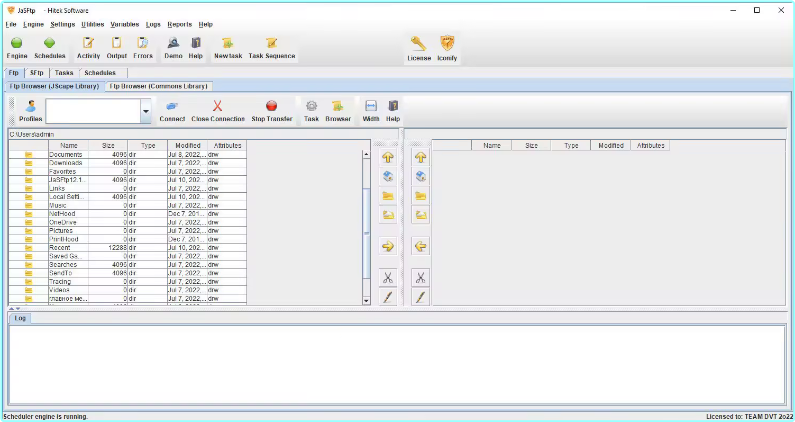
Task: Click the Stop Transfer button
Action: point(272,111)
